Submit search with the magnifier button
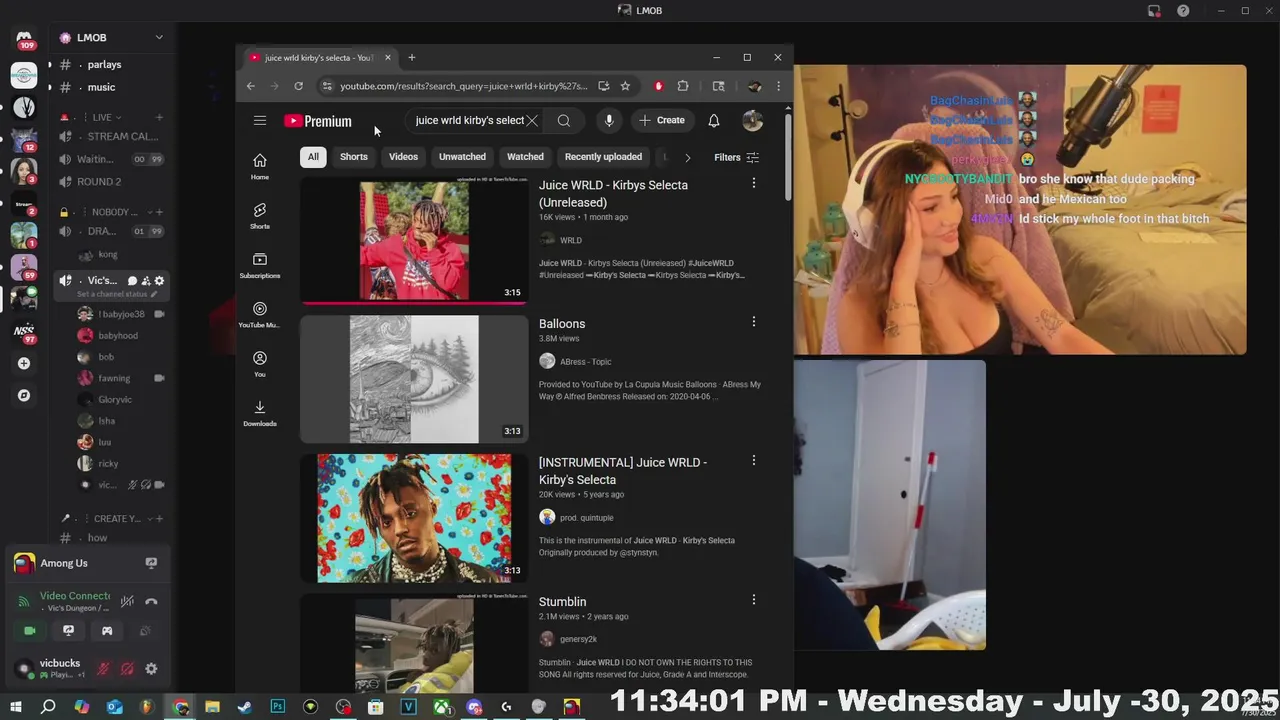This screenshot has height=720, width=1280. click(x=564, y=121)
